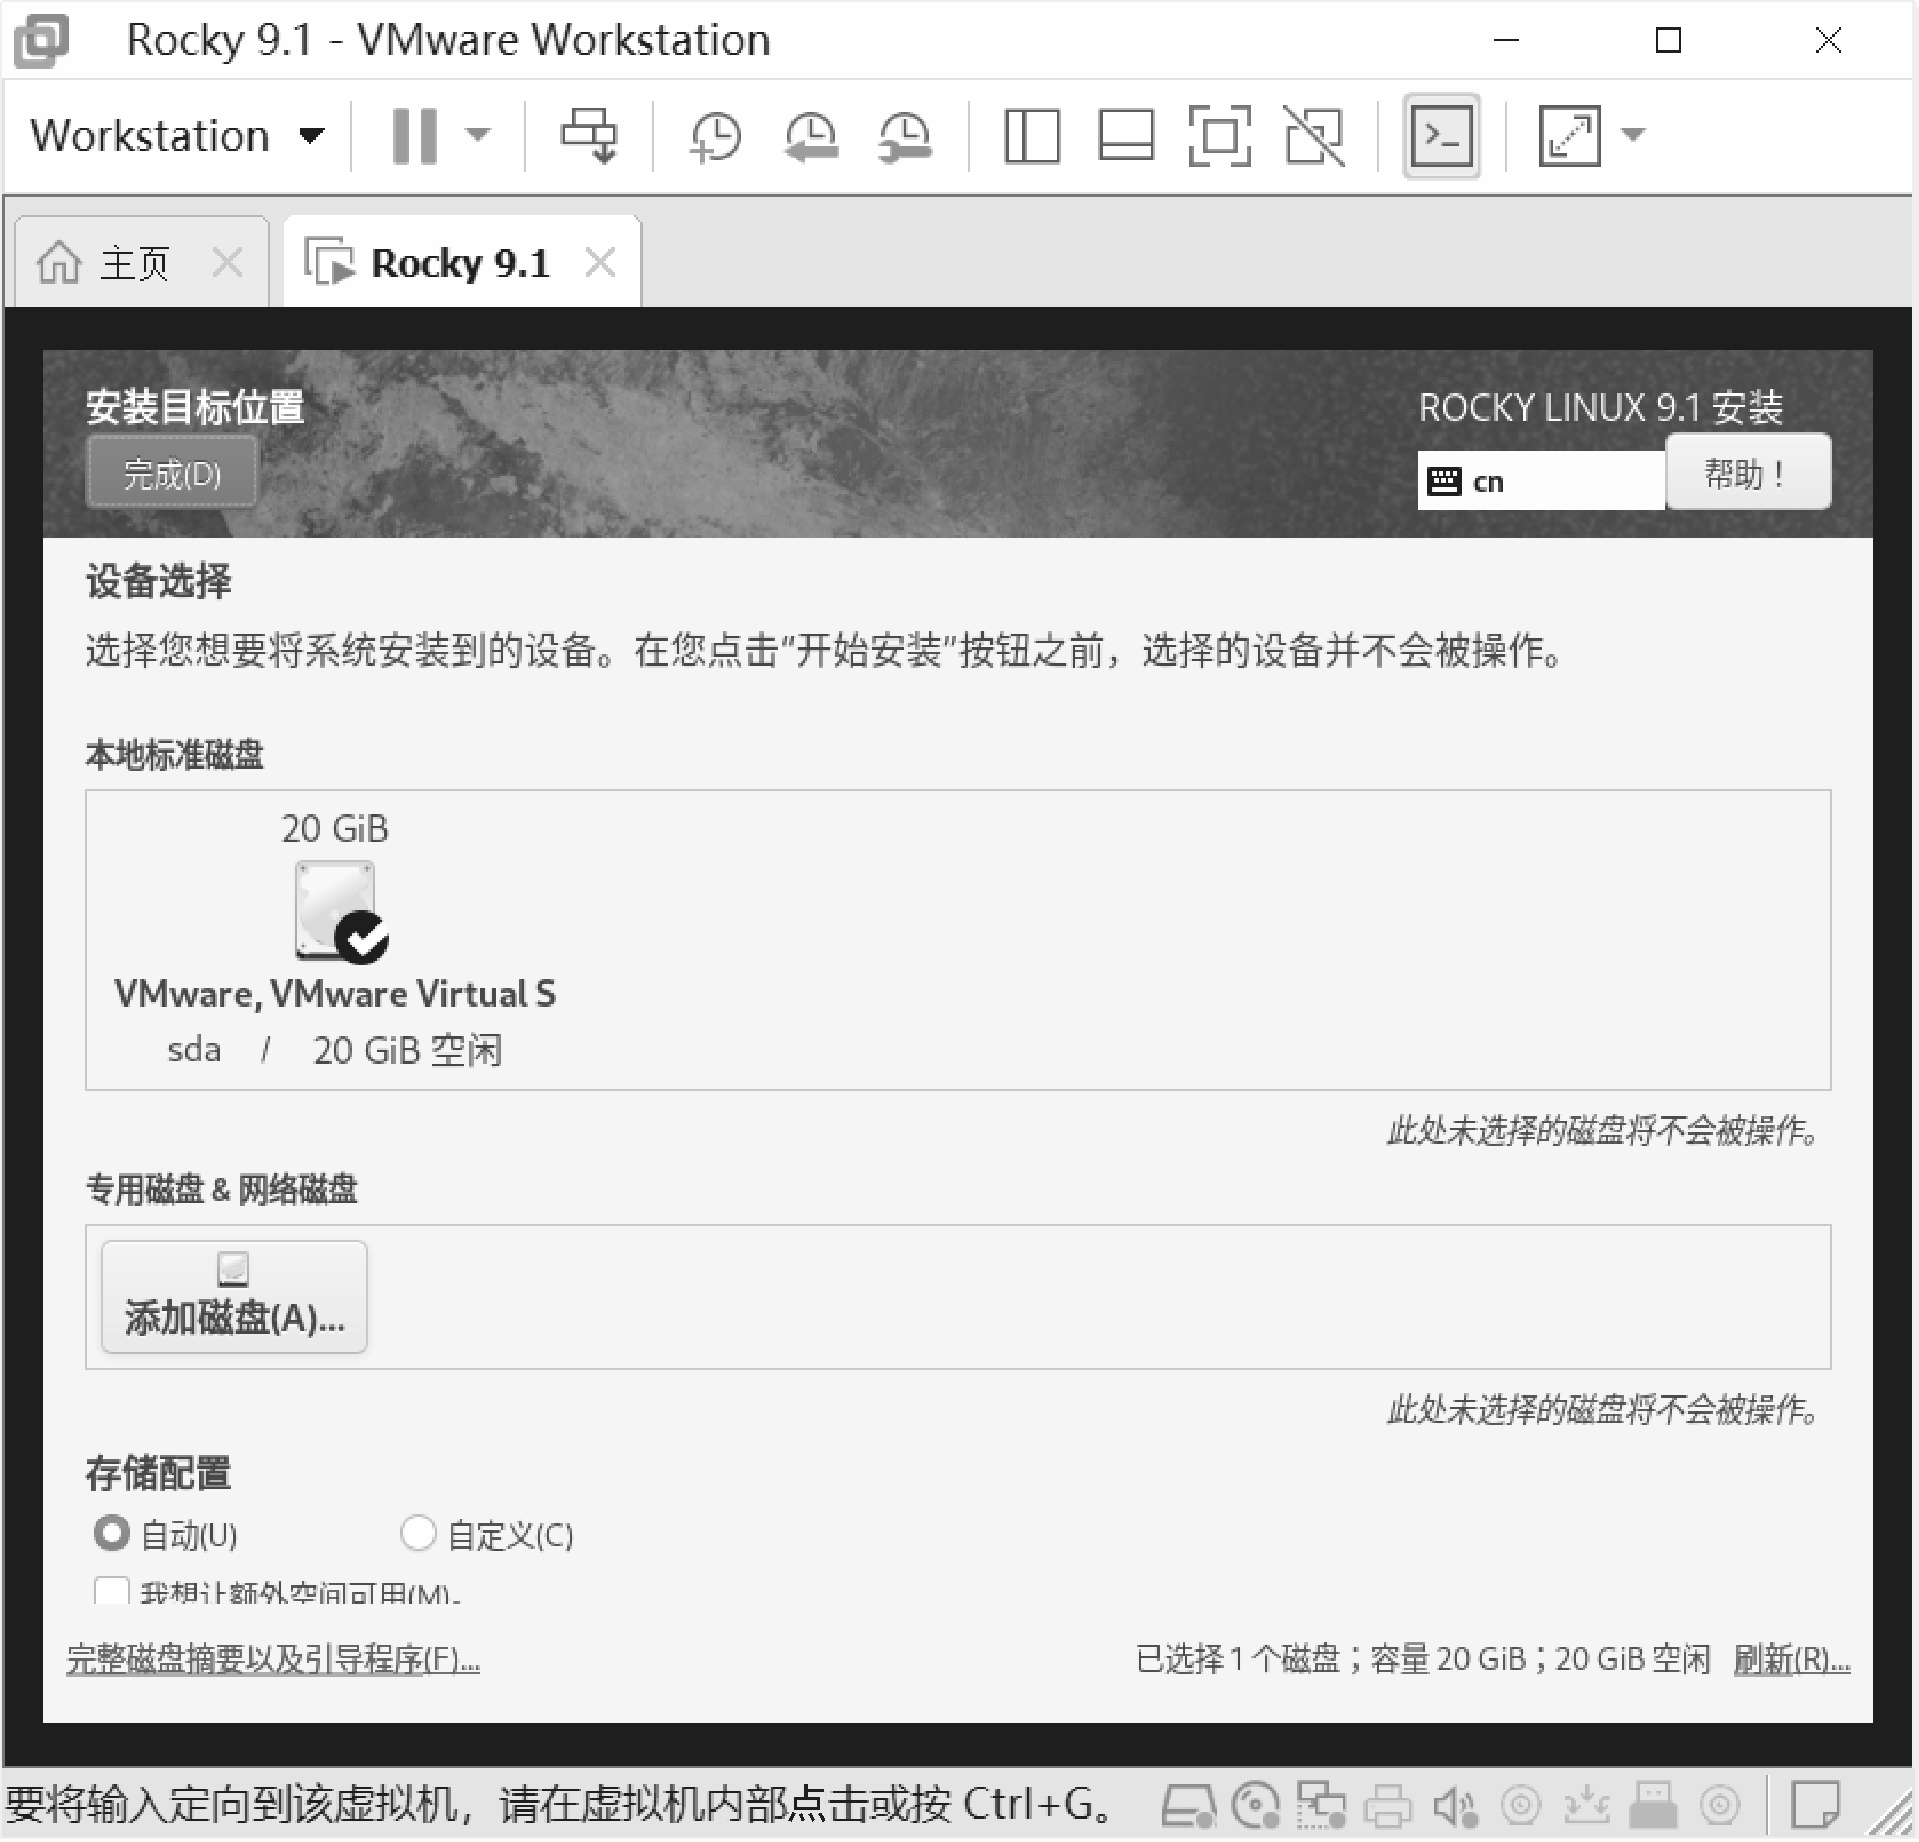This screenshot has width=1919, height=1842.
Task: Toggle unity mode icon
Action: (x=1314, y=135)
